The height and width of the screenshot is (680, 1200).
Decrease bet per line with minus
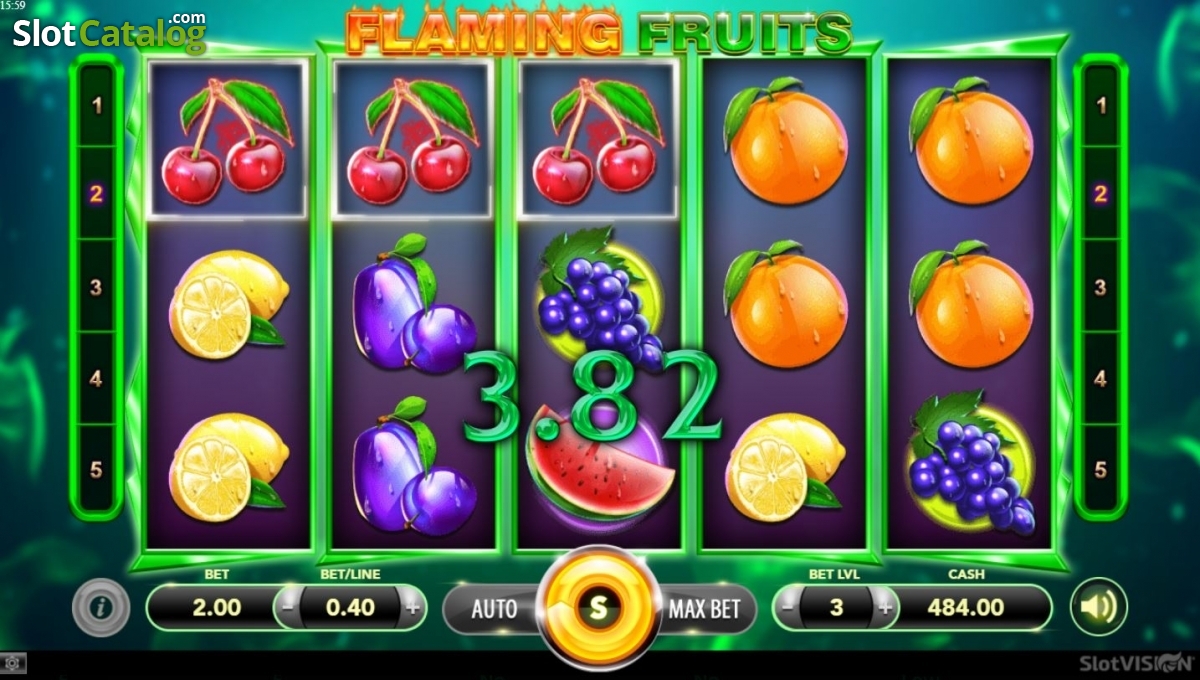coord(288,607)
